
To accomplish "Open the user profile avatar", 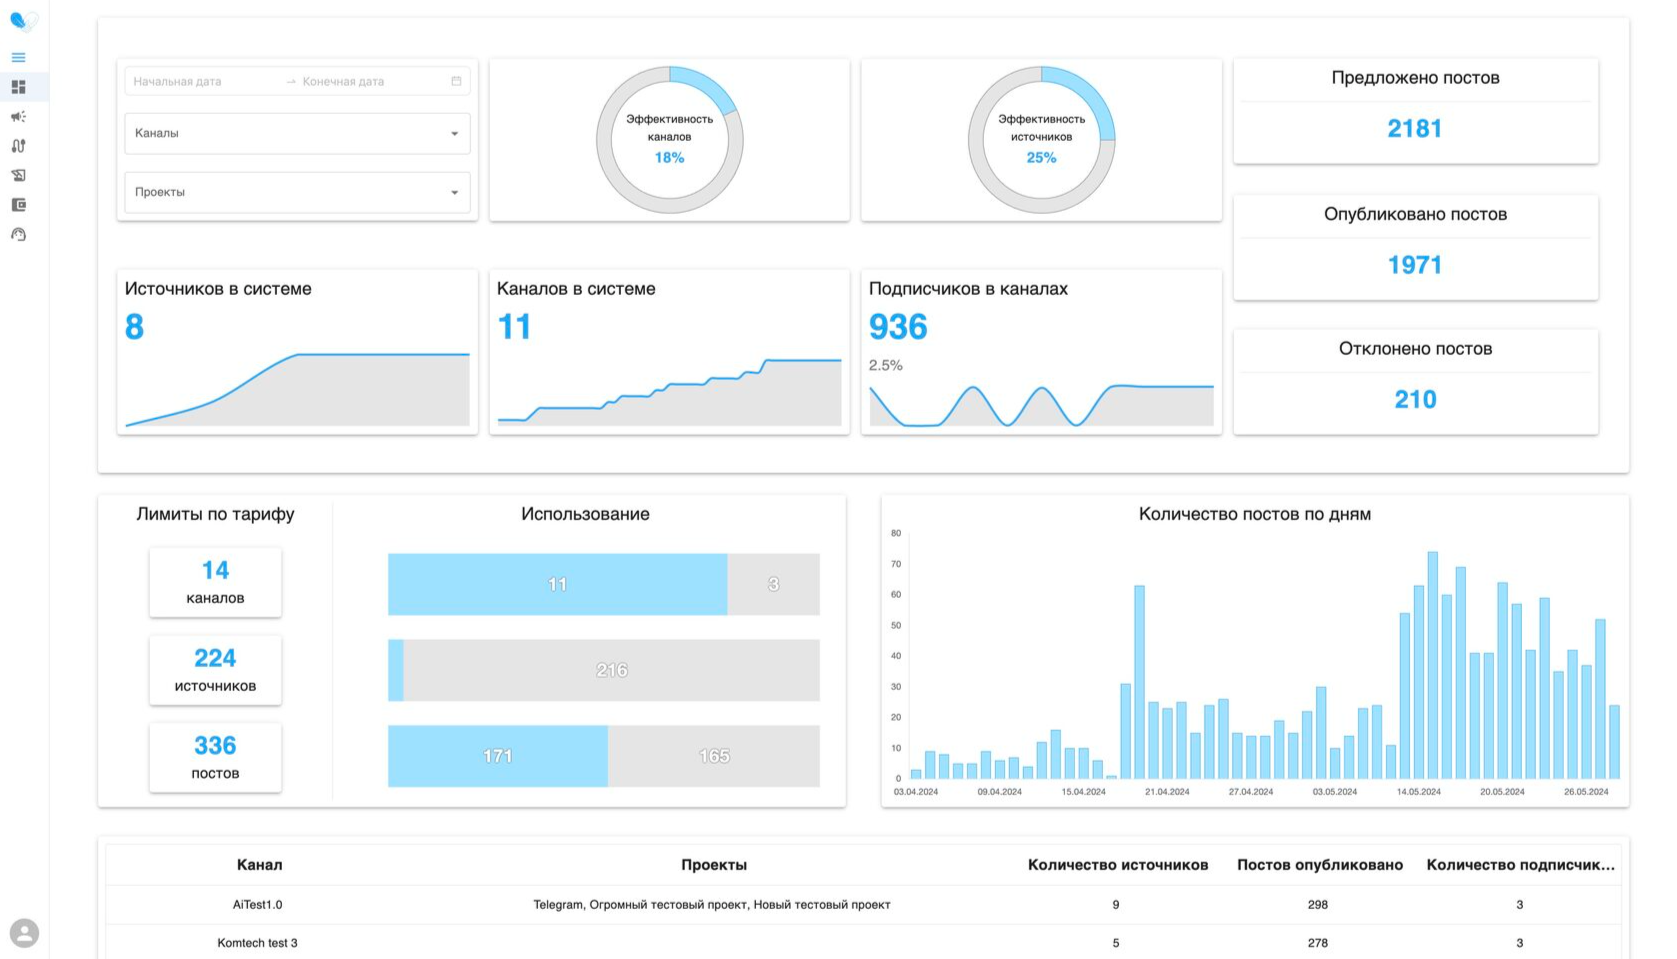I will pyautogui.click(x=24, y=933).
